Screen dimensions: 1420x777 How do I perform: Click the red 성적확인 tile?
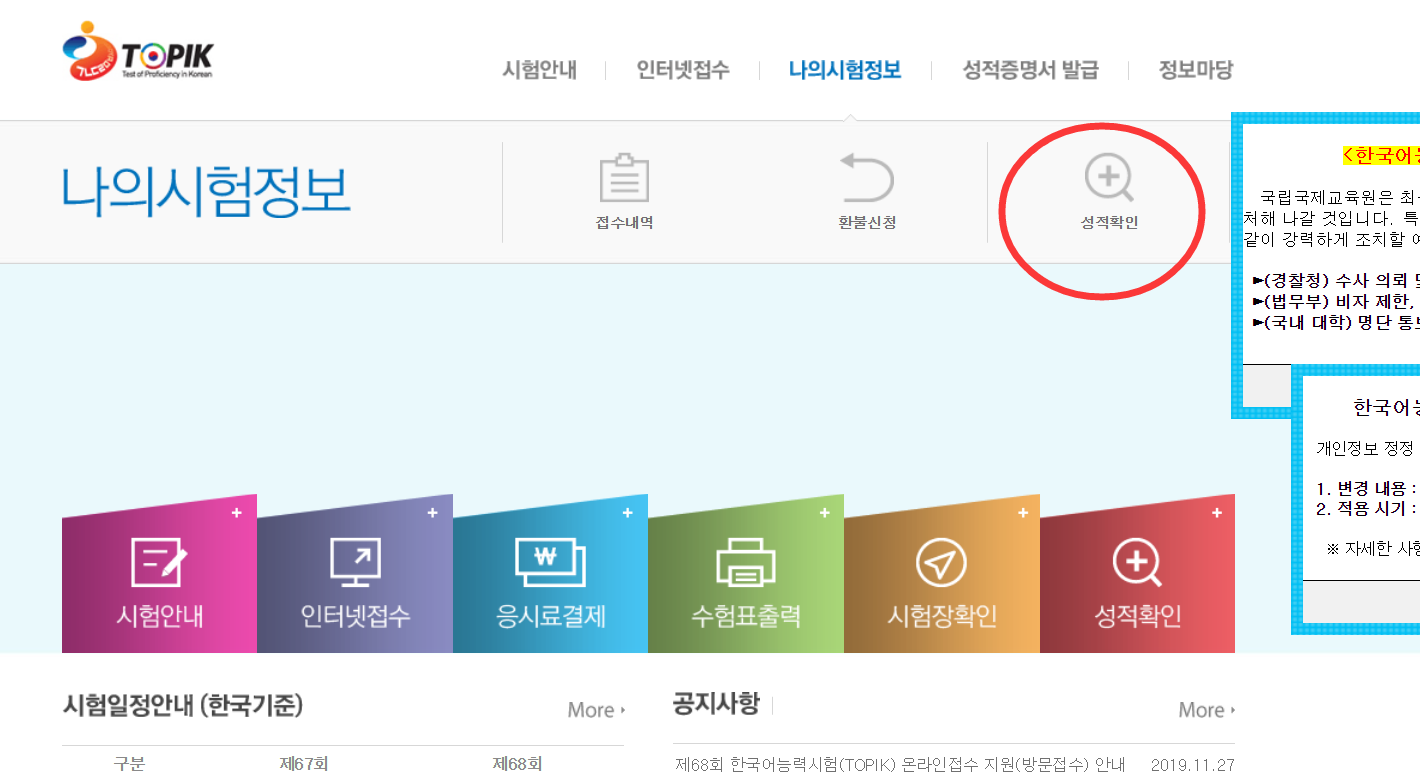[x=1137, y=580]
